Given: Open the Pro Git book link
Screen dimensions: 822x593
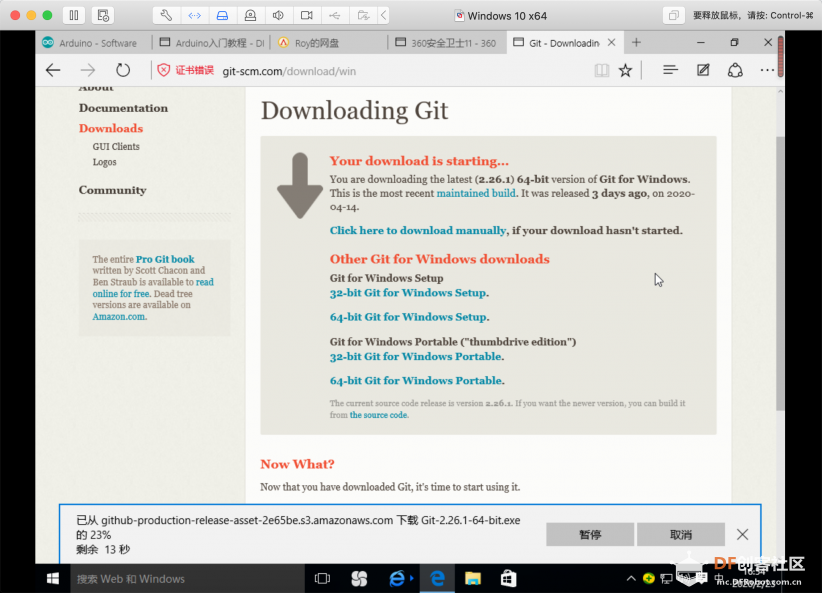Looking at the screenshot, I should coord(165,259).
